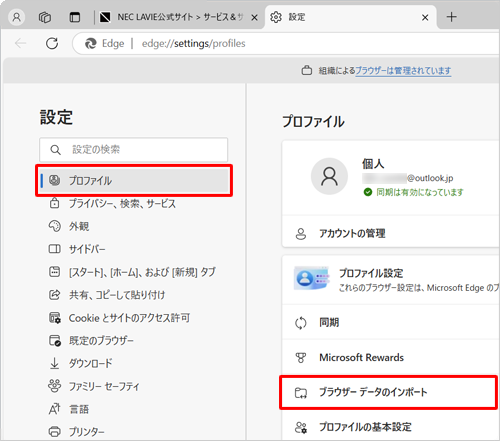Viewport: 500px width, 441px height.
Task: Click the import folder icon
Action: tap(301, 393)
